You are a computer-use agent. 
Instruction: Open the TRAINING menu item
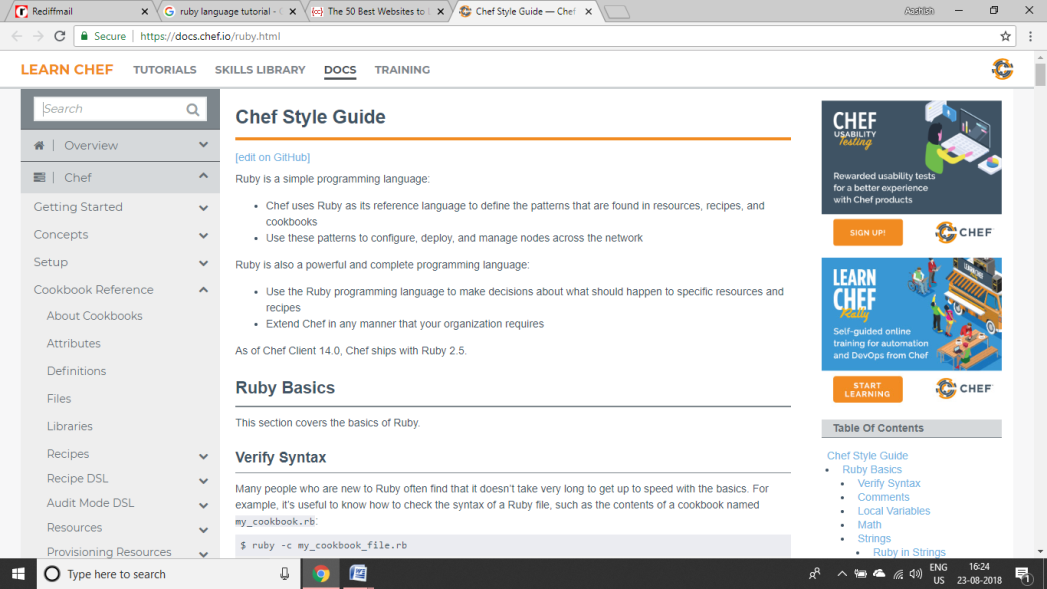pyautogui.click(x=402, y=69)
